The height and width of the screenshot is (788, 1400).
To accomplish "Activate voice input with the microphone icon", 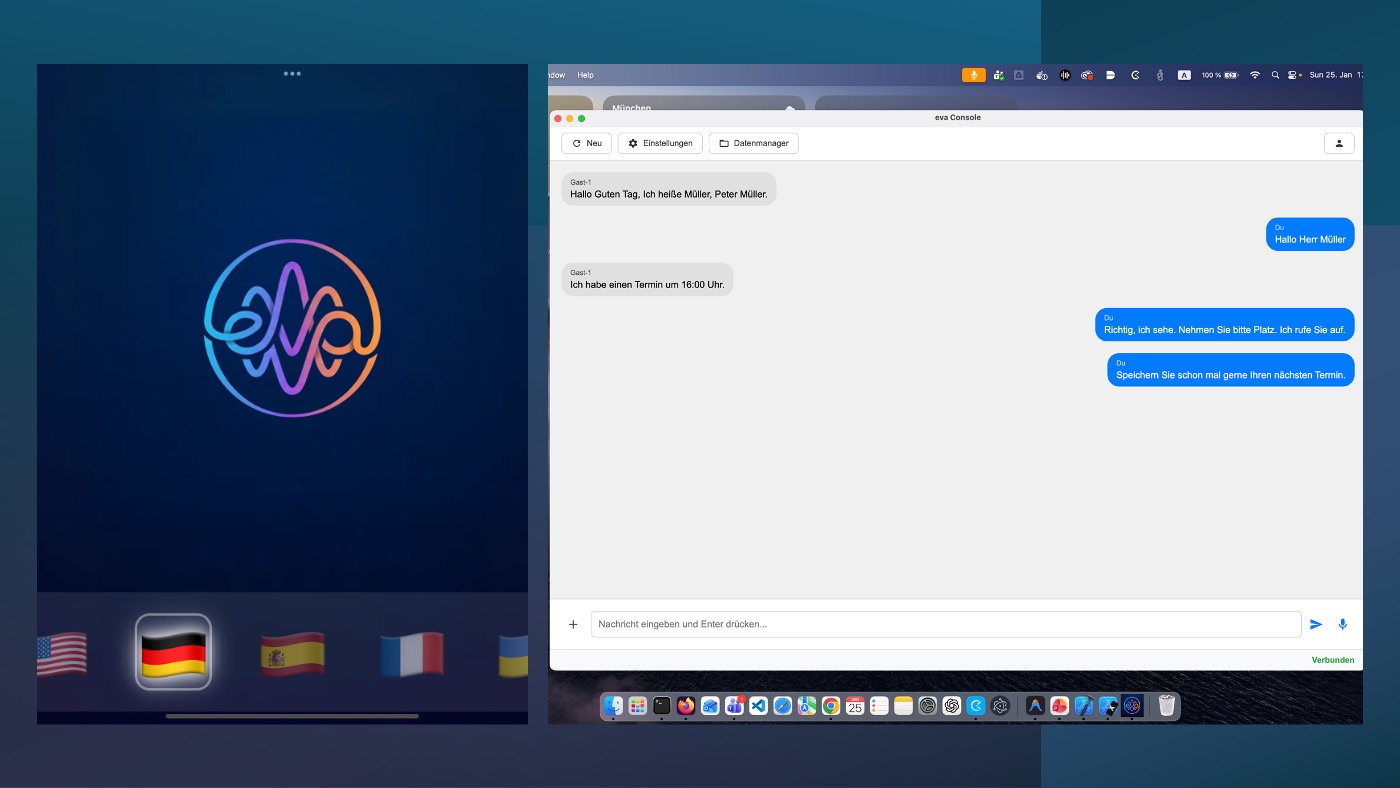I will click(1342, 623).
